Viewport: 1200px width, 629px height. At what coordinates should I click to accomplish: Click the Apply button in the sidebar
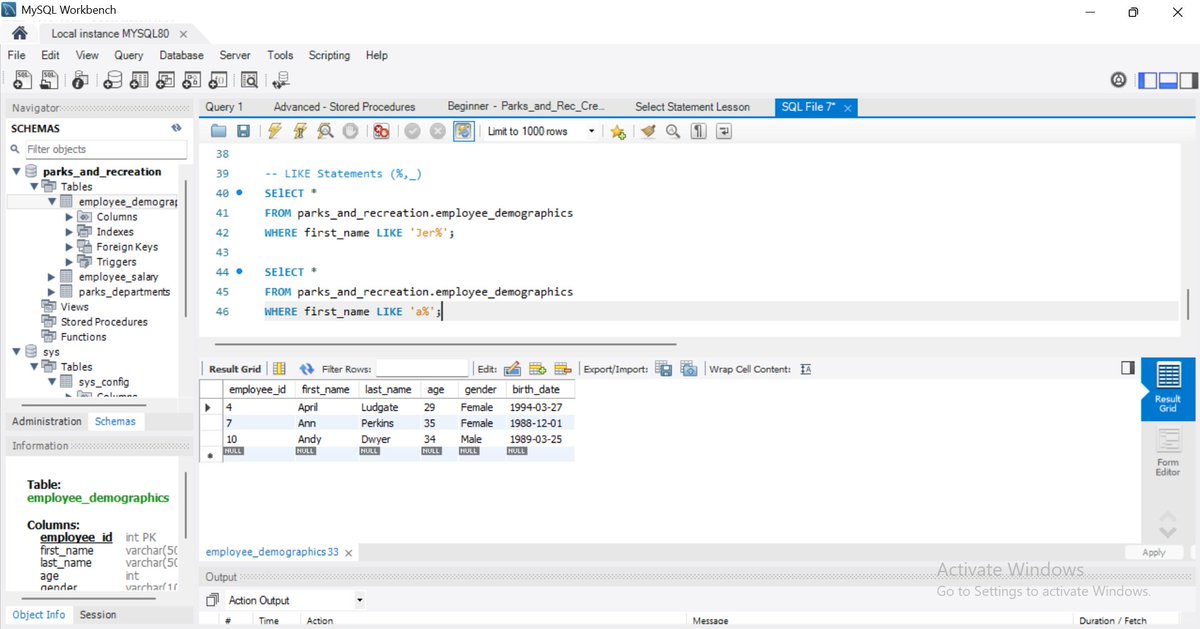1153,551
